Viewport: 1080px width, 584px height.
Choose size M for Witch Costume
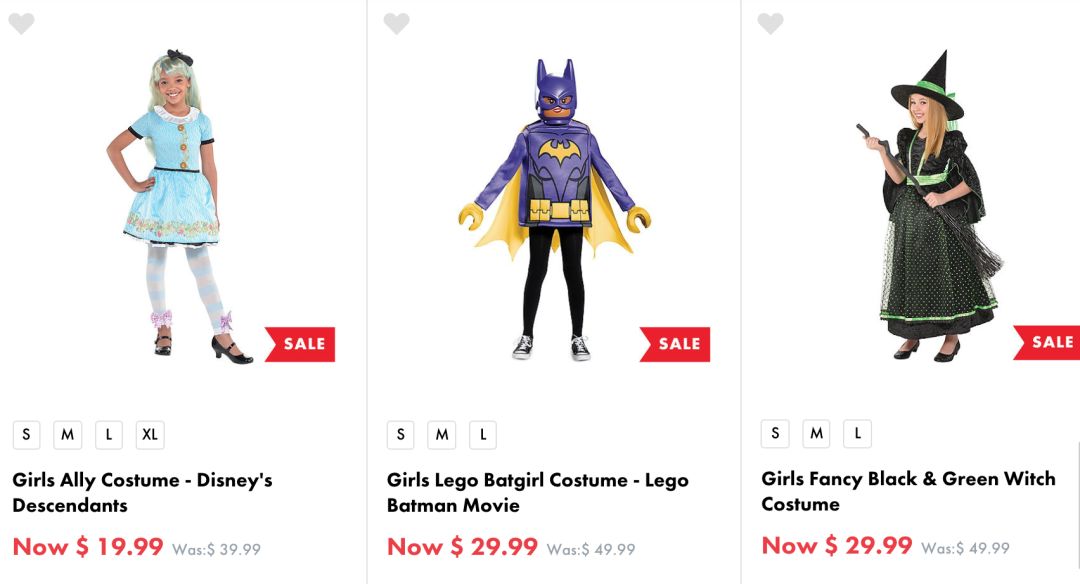(x=816, y=434)
